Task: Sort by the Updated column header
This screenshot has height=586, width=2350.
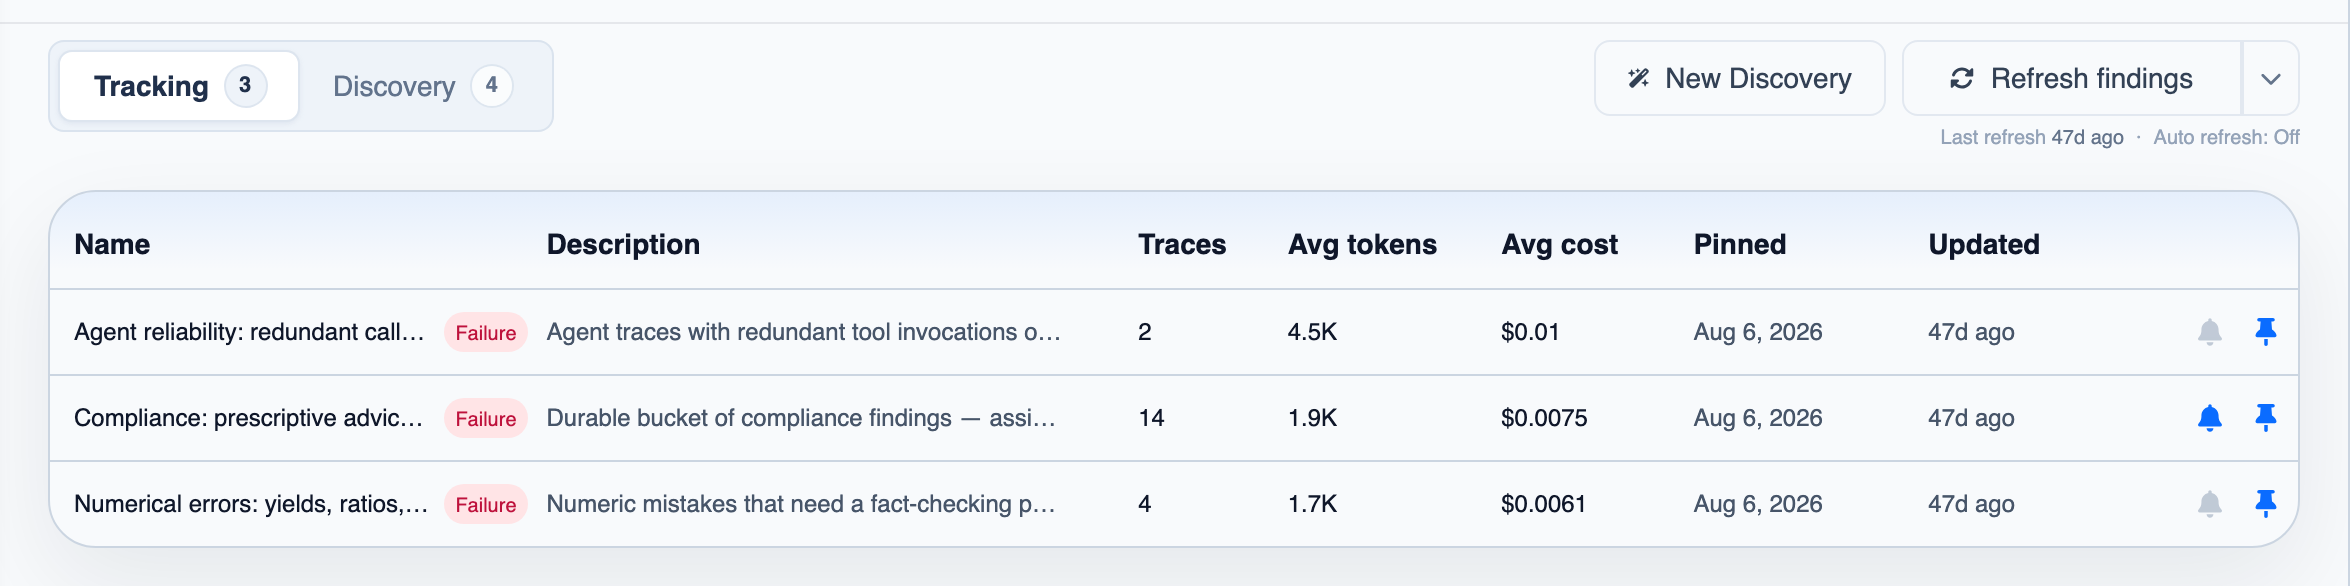Action: pos(1984,245)
